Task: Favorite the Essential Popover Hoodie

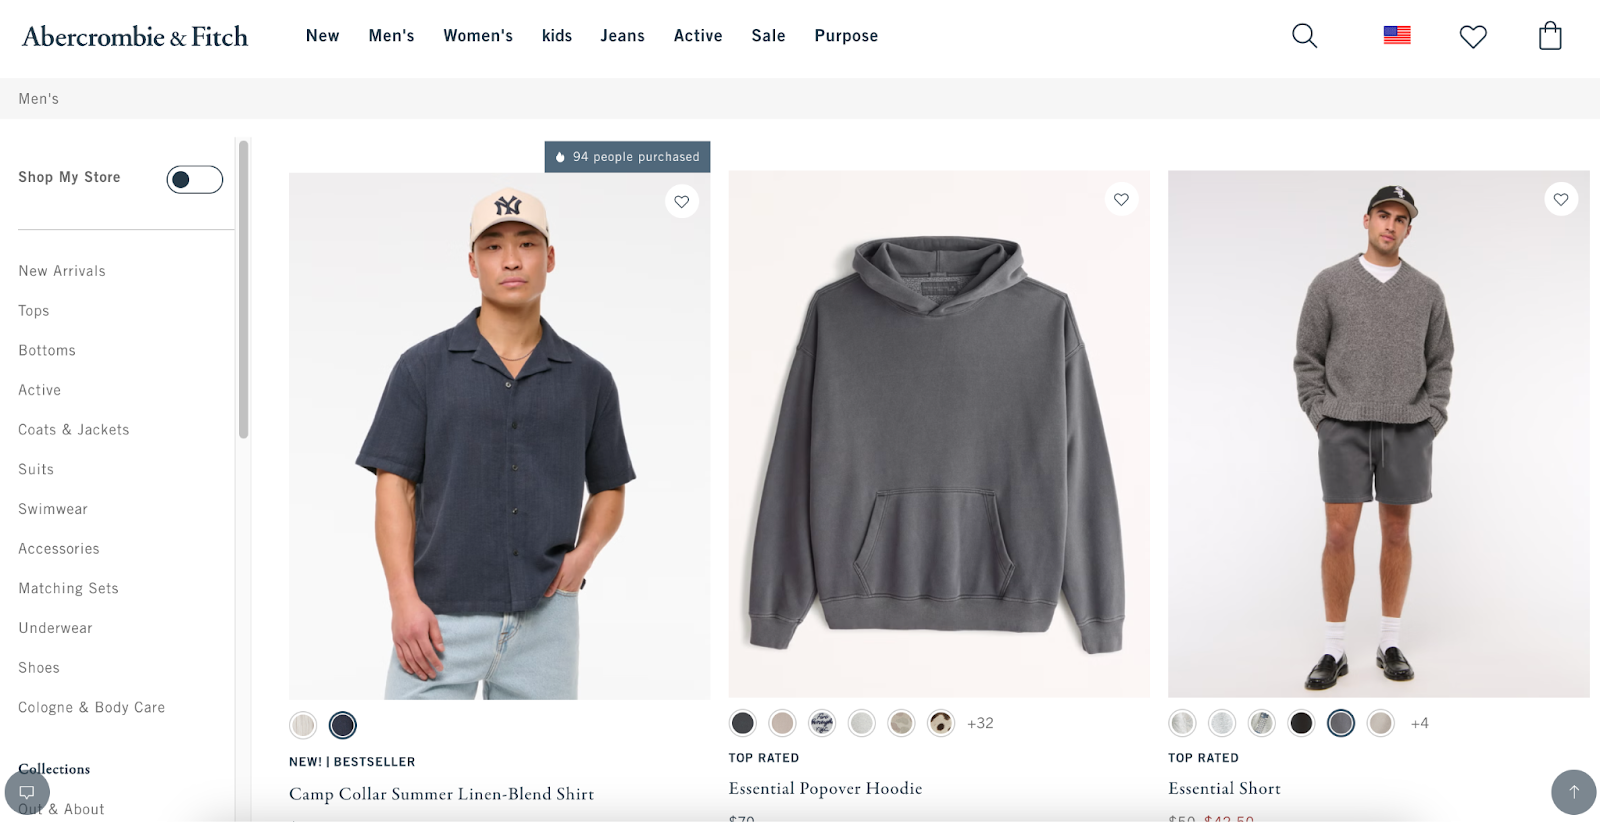Action: click(1121, 199)
